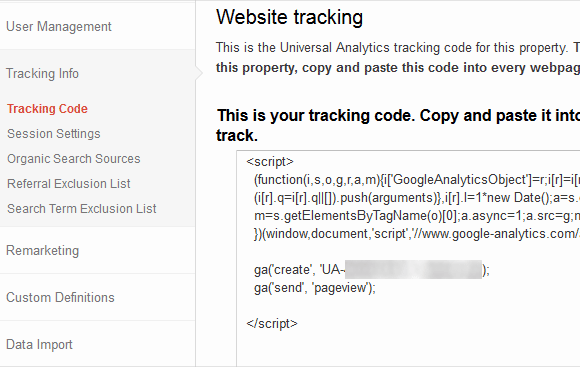
Task: Click the blurred UA tracking ID
Action: (414, 269)
